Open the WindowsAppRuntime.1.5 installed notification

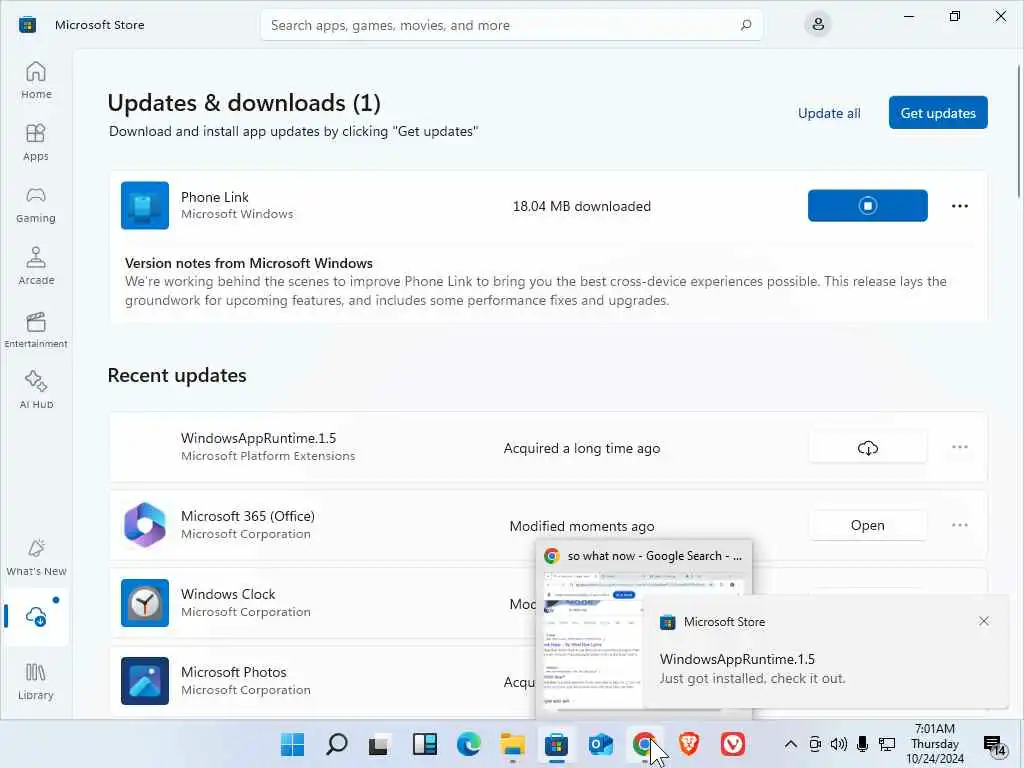click(x=826, y=653)
